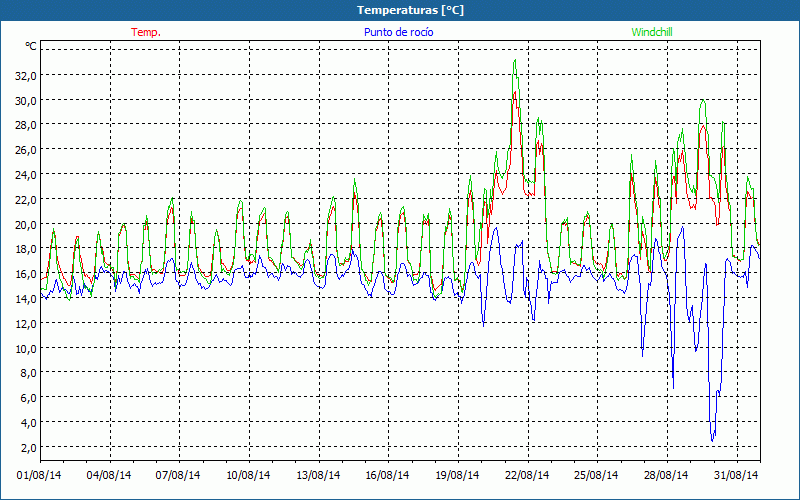The width and height of the screenshot is (800, 500).
Task: Click the 04/08/14 date label
Action: (109, 475)
